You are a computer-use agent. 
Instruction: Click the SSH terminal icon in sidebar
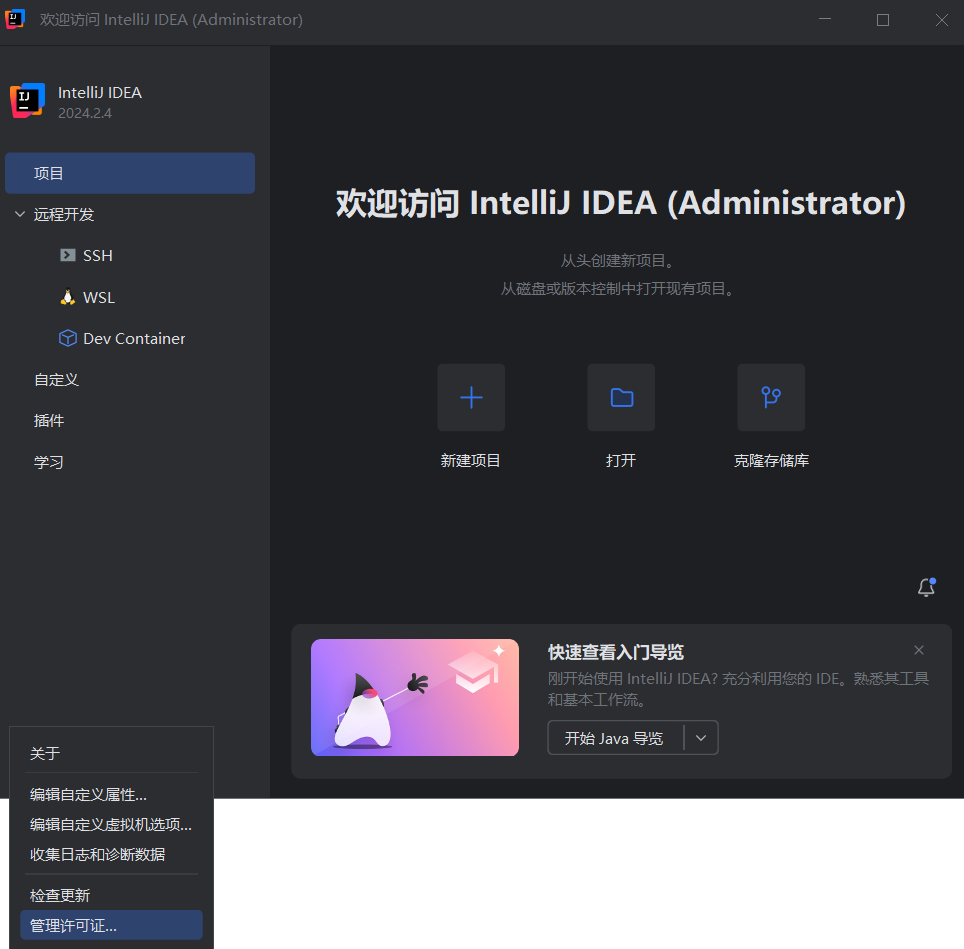(68, 255)
